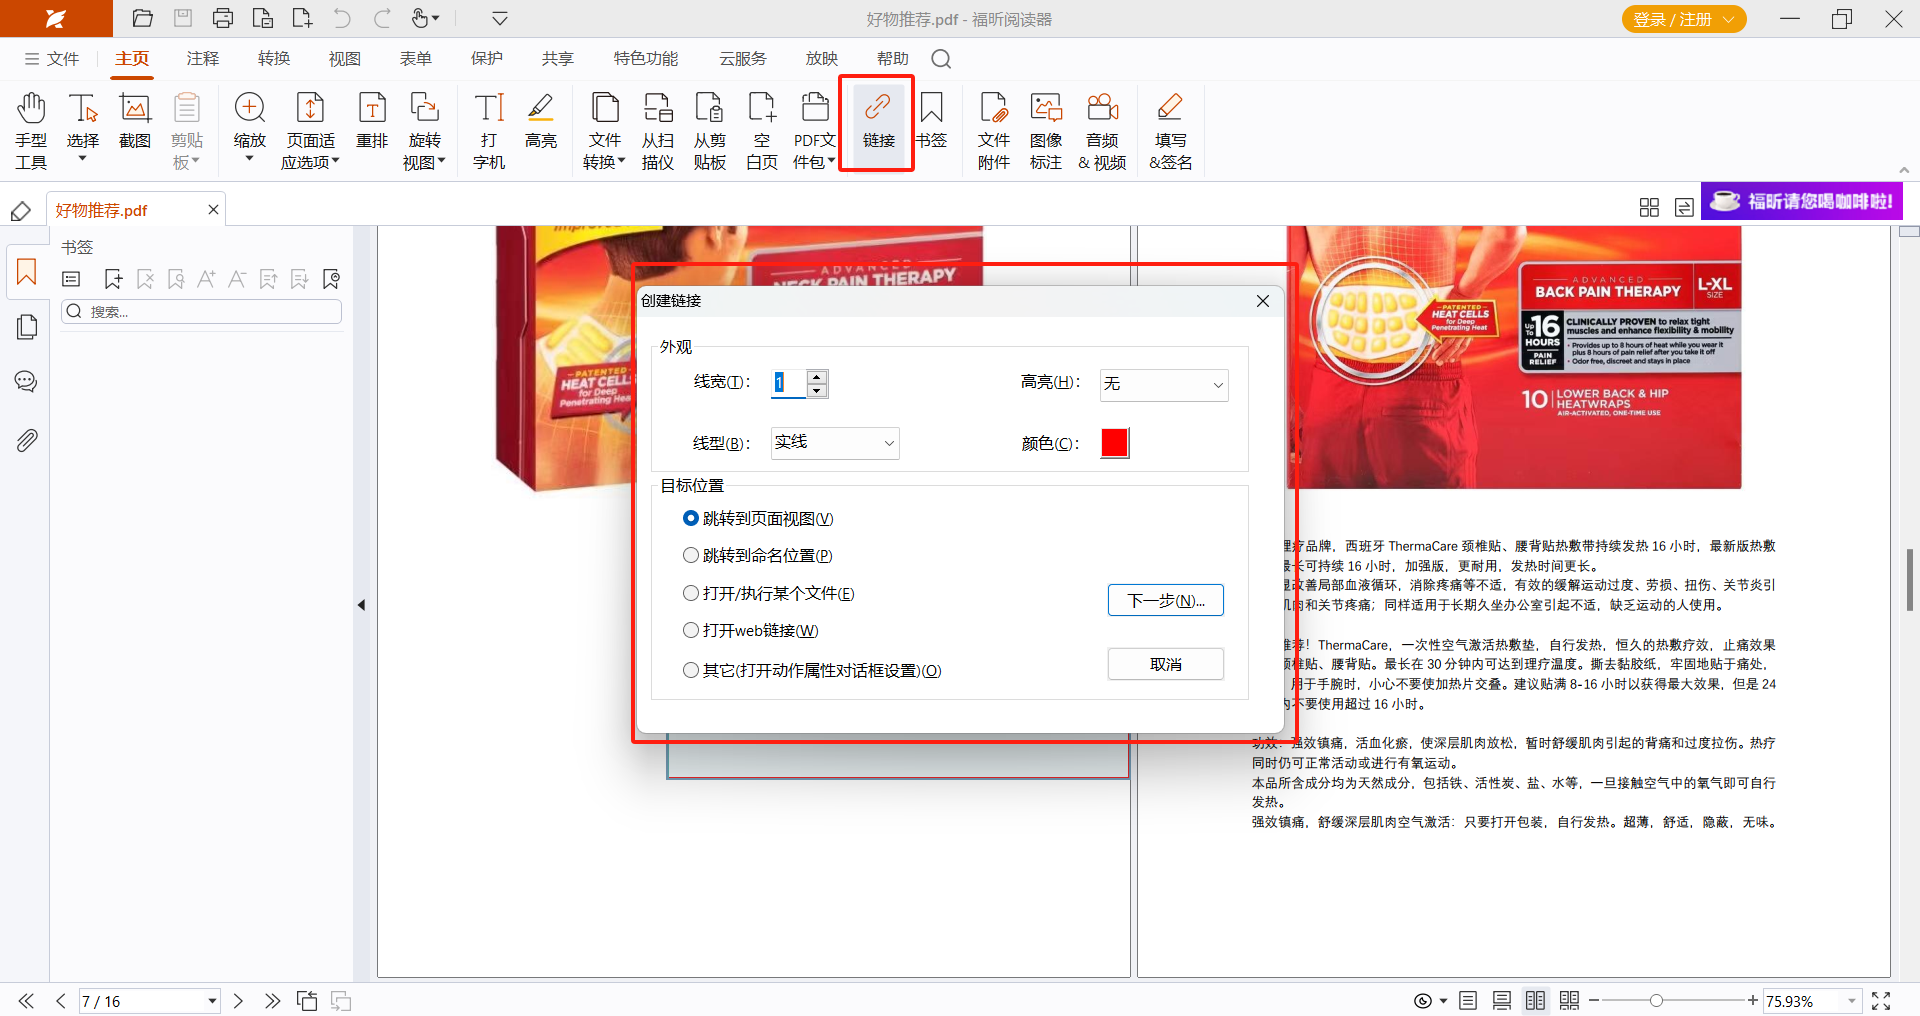1920x1016 pixels.
Task: Switch to the 转换 tab
Action: coord(274,59)
